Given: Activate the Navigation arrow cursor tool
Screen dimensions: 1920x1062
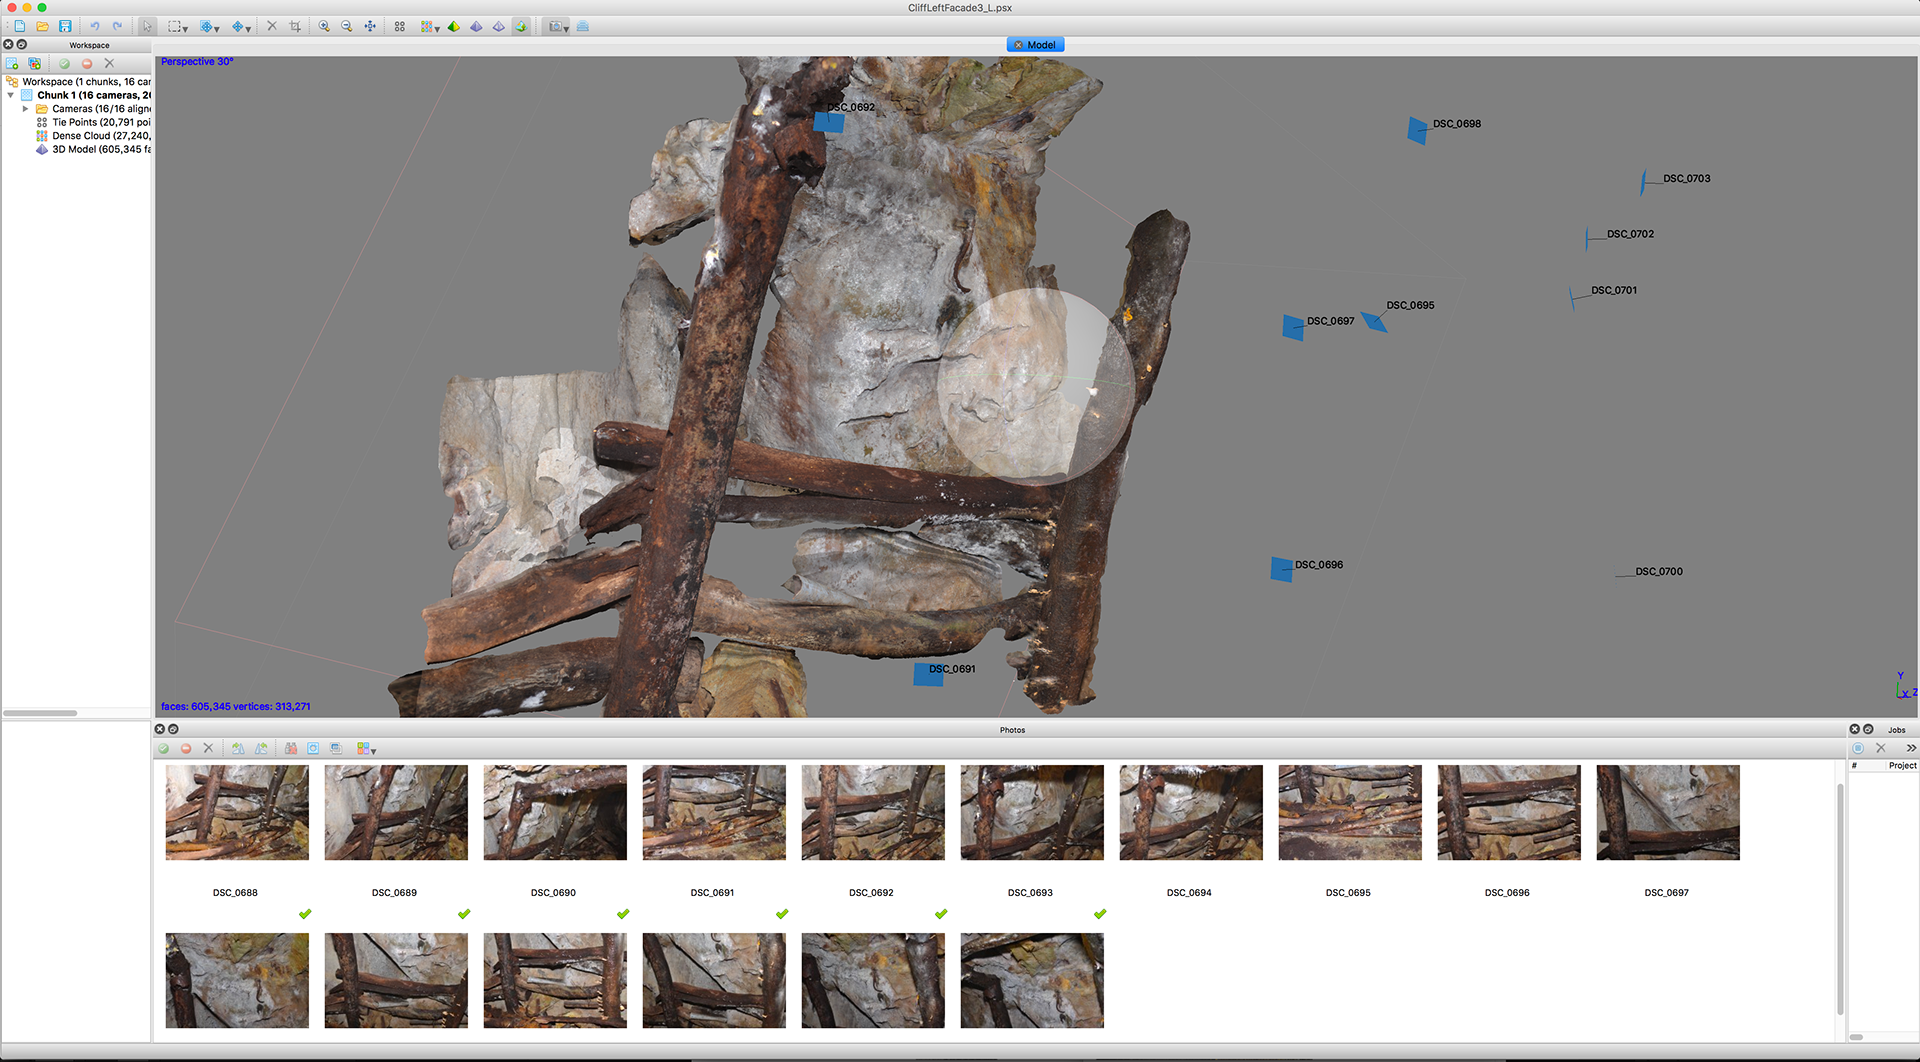Looking at the screenshot, I should (148, 26).
